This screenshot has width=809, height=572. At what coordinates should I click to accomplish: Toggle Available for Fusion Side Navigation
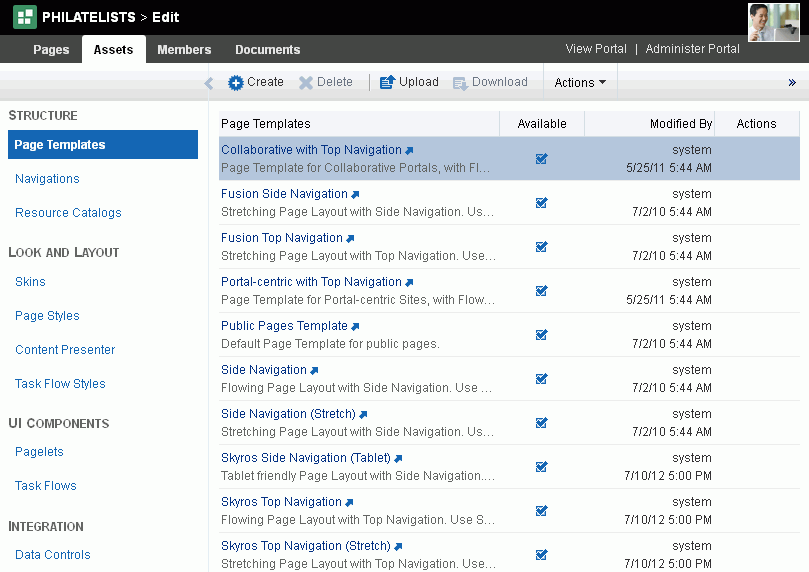541,203
